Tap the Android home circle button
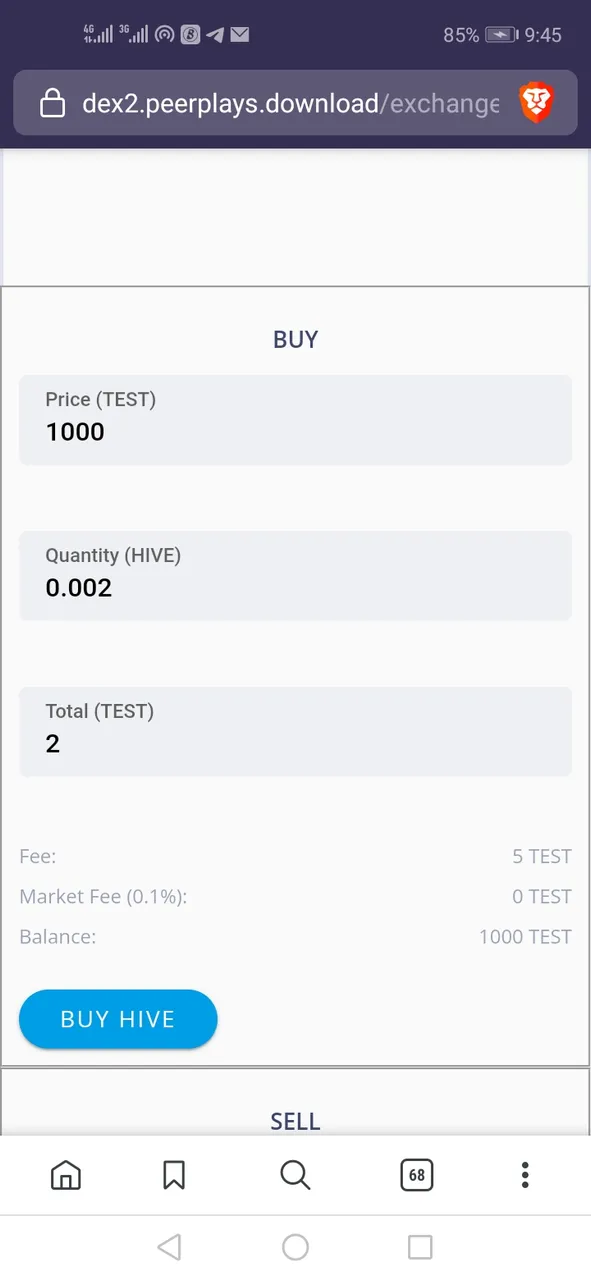Viewport: 591px width, 1280px height. pos(295,1247)
